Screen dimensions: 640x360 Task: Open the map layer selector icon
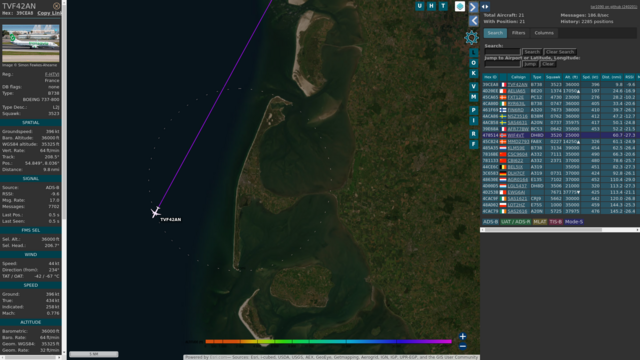(x=460, y=7)
